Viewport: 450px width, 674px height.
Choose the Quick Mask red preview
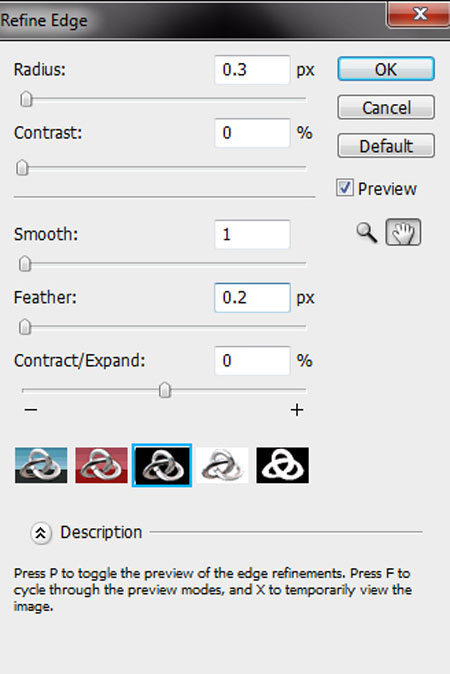coord(101,465)
